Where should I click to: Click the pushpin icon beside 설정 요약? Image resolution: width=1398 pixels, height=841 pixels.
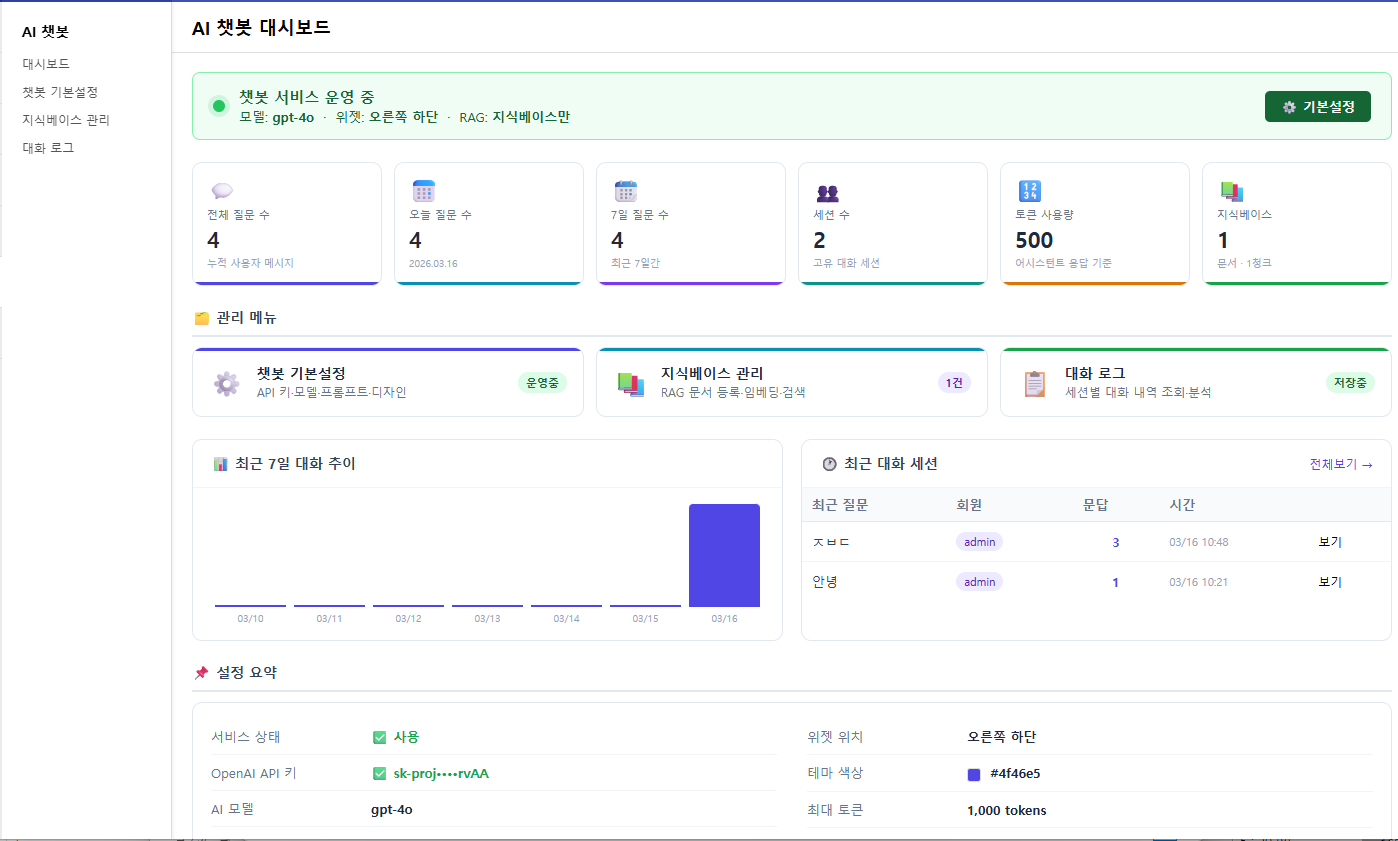coord(201,673)
